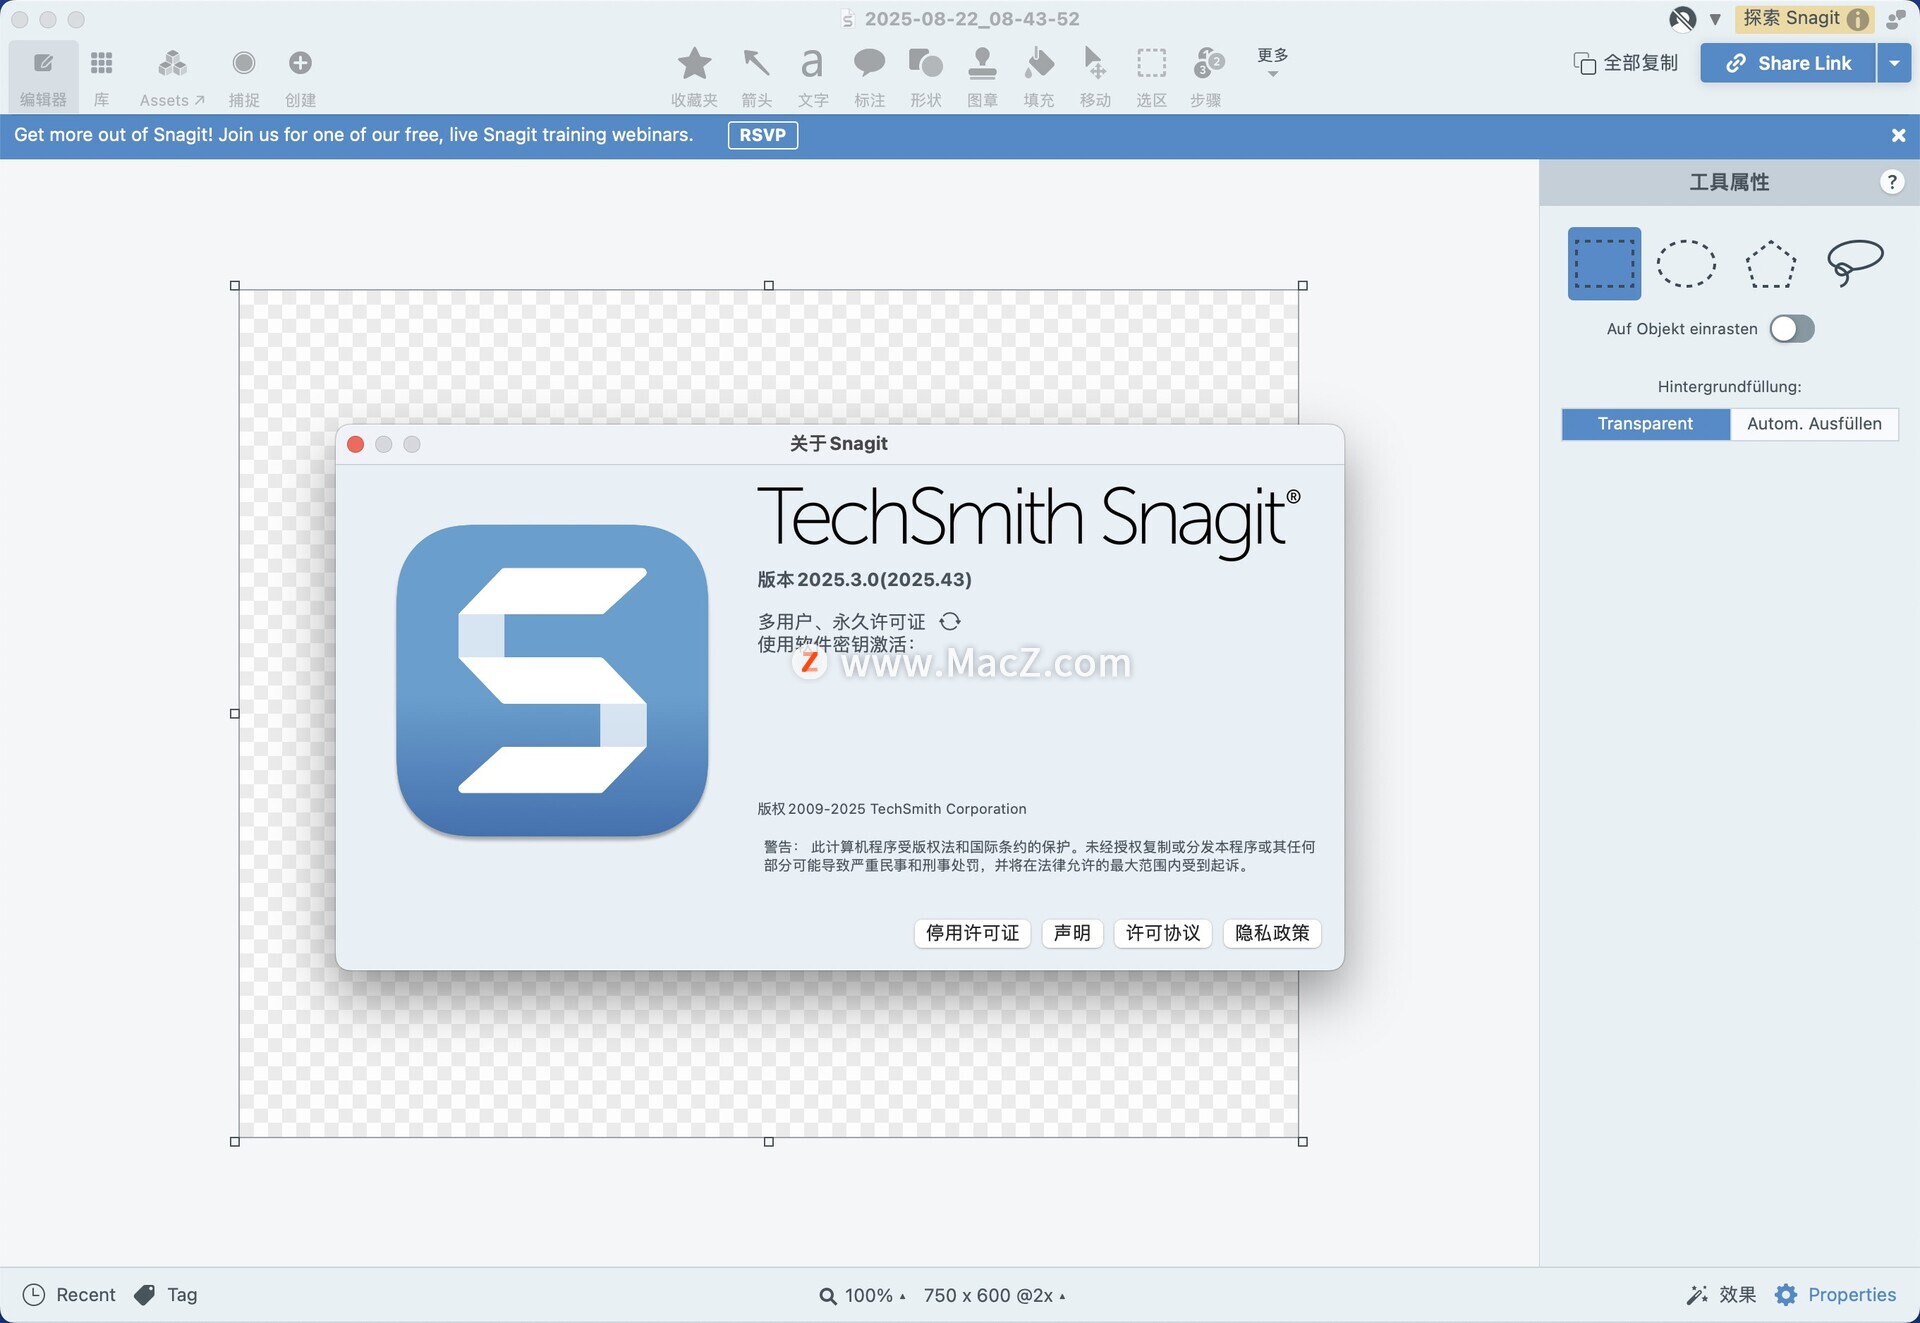Select the 选区 selection tool
Viewport: 1920px width, 1323px height.
[x=1151, y=77]
